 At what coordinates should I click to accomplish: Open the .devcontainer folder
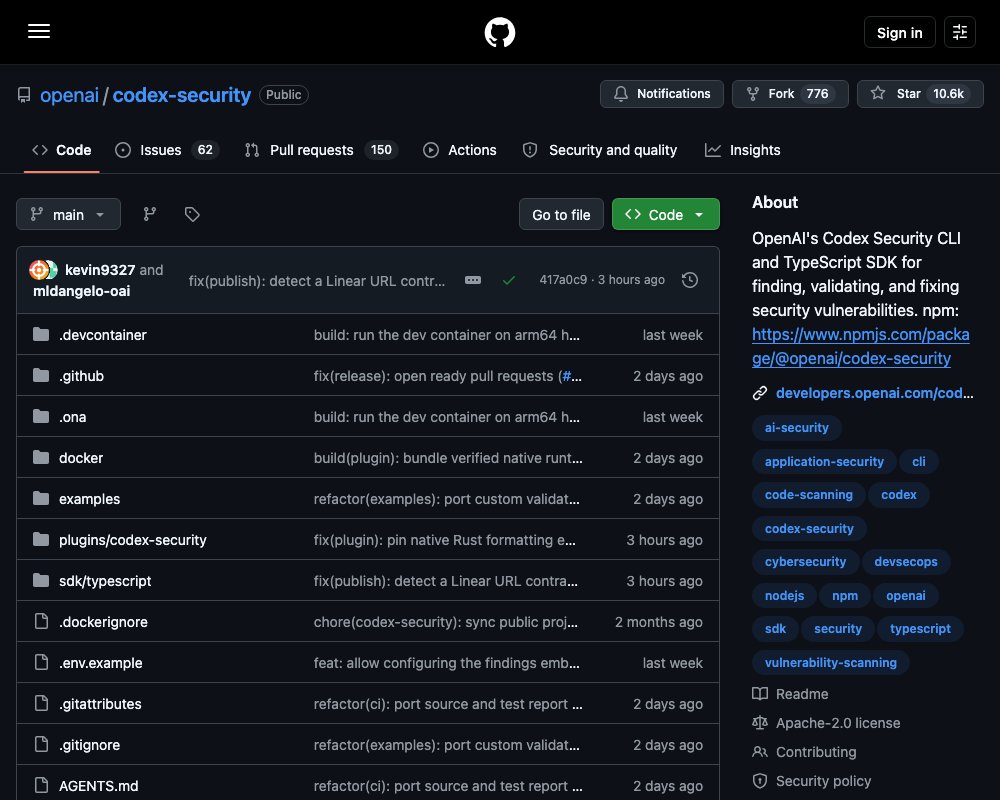click(x=103, y=335)
